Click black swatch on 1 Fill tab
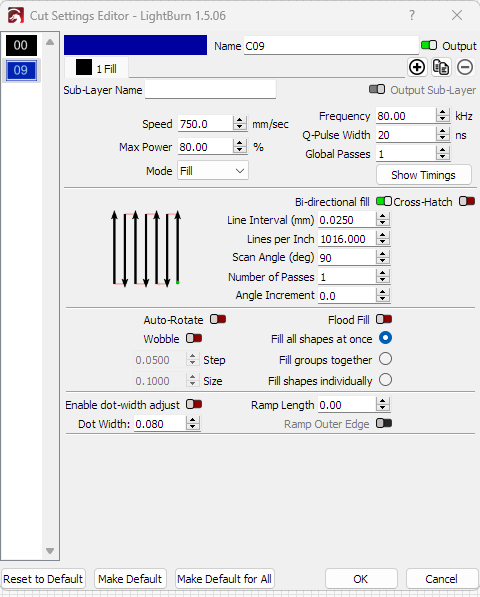 pyautogui.click(x=84, y=67)
